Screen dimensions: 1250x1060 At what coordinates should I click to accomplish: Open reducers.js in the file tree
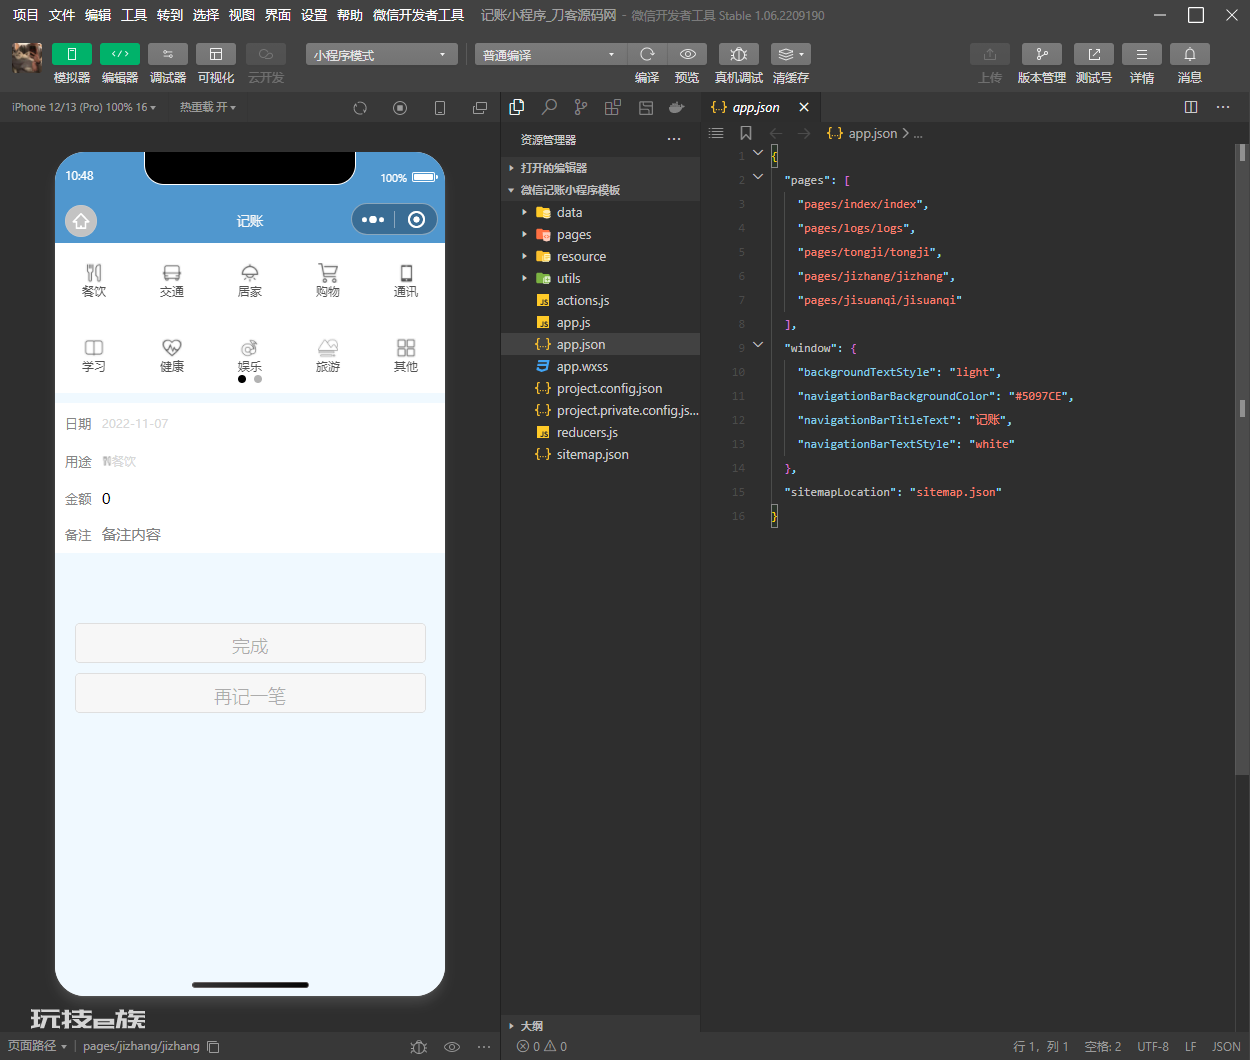tap(600, 432)
